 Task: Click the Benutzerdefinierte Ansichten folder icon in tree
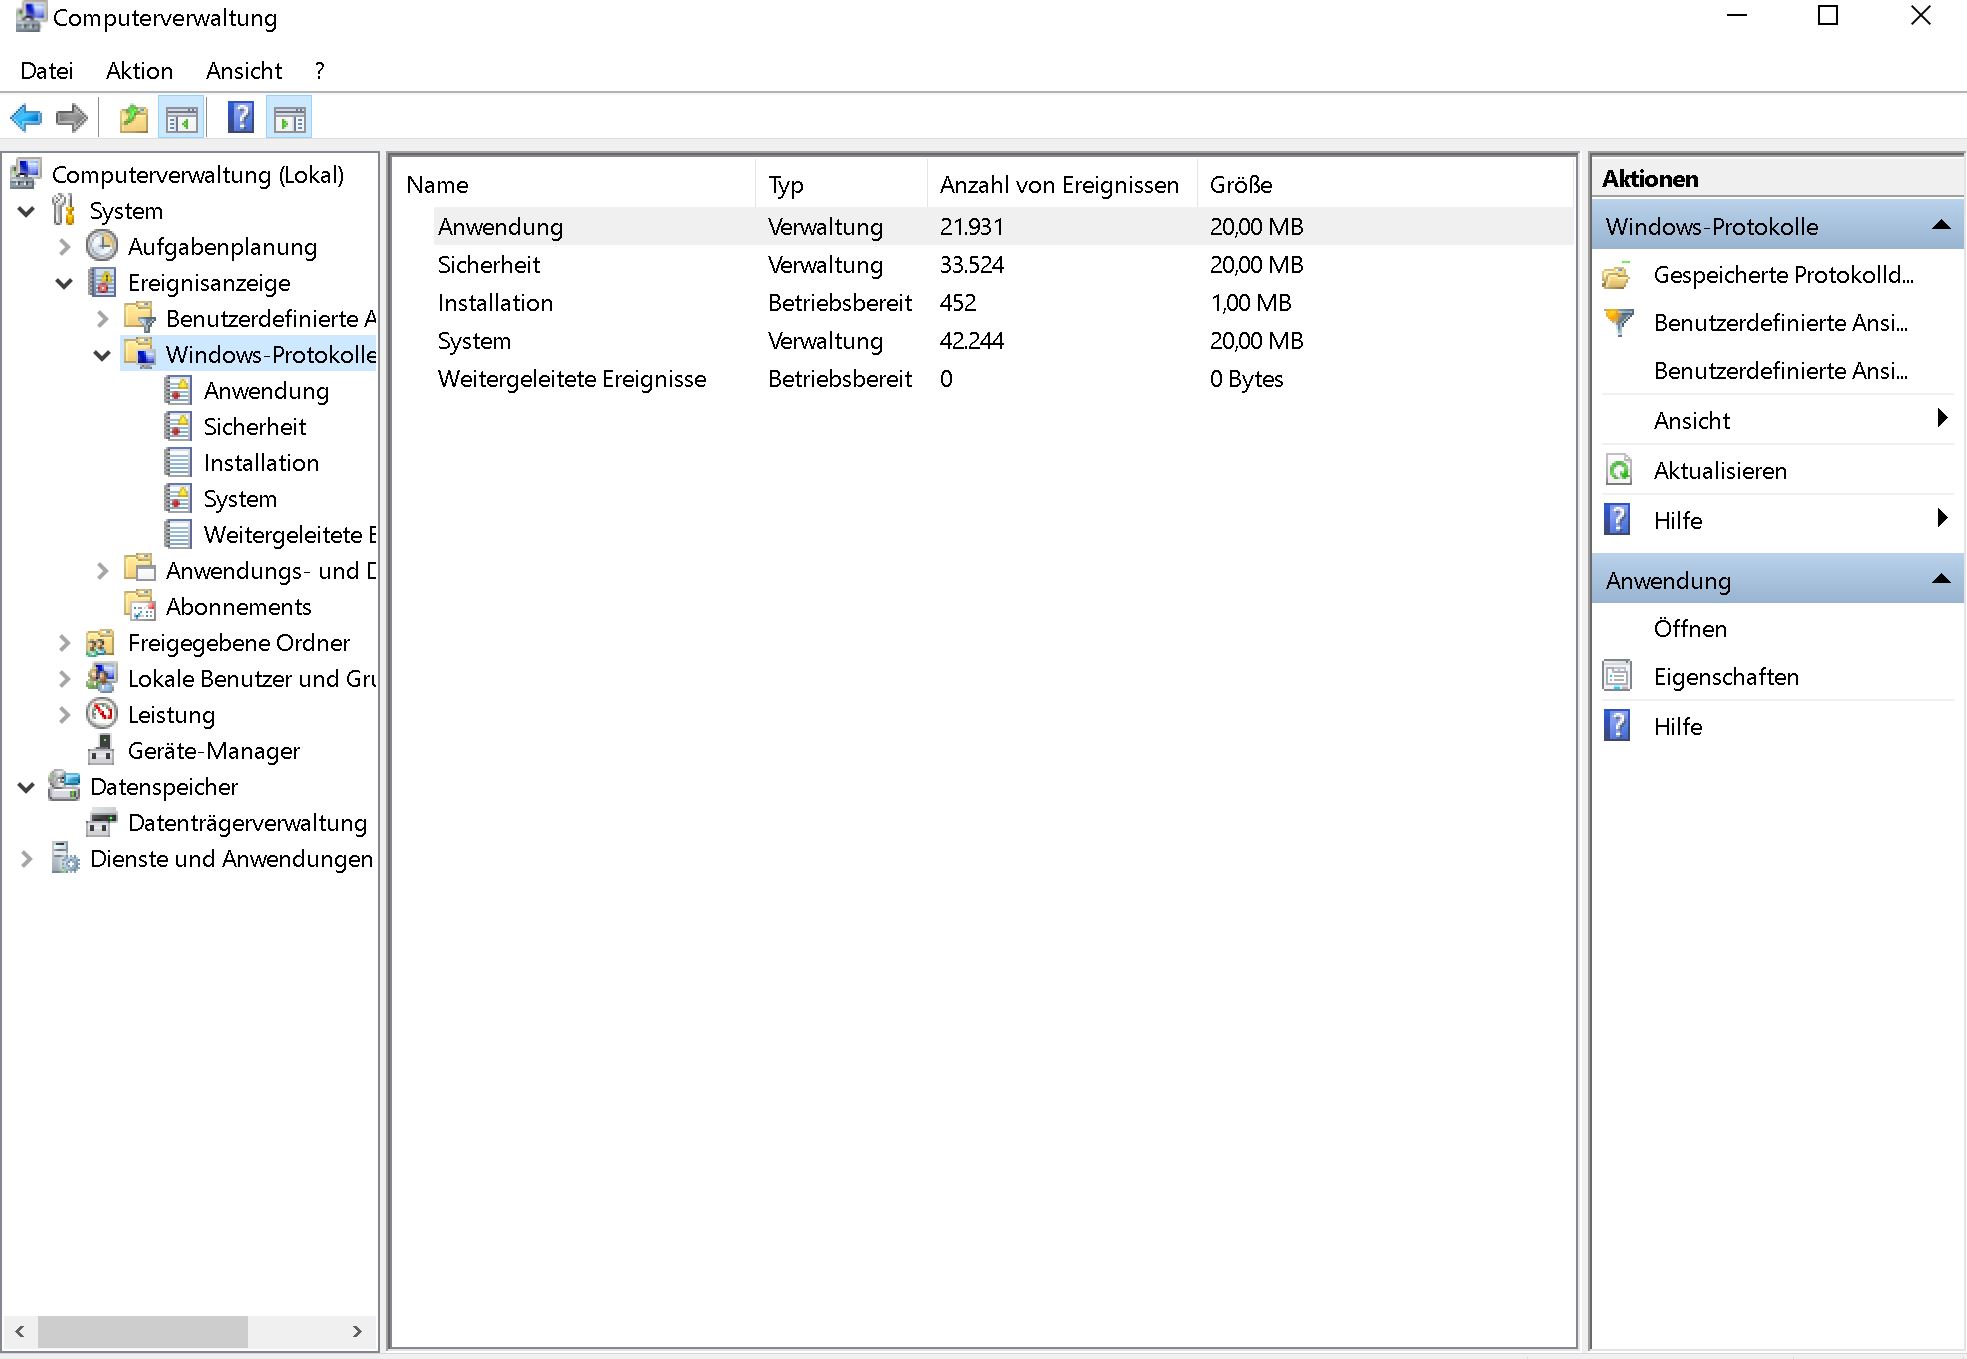tap(140, 318)
